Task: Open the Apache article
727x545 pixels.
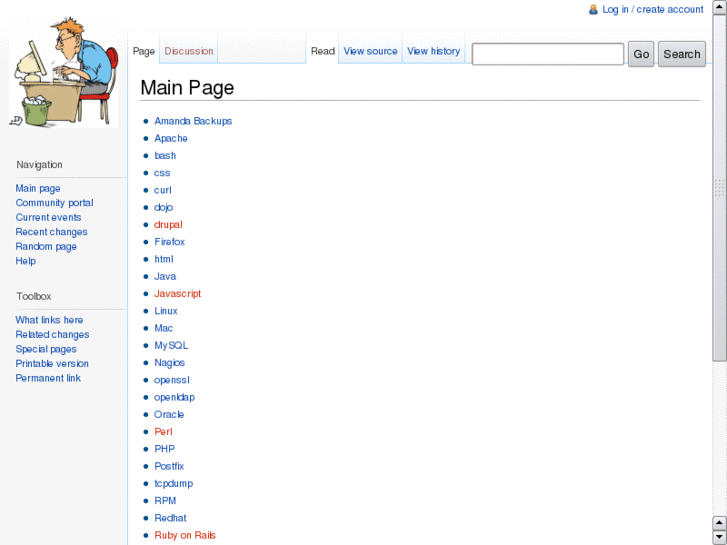Action: pos(171,138)
